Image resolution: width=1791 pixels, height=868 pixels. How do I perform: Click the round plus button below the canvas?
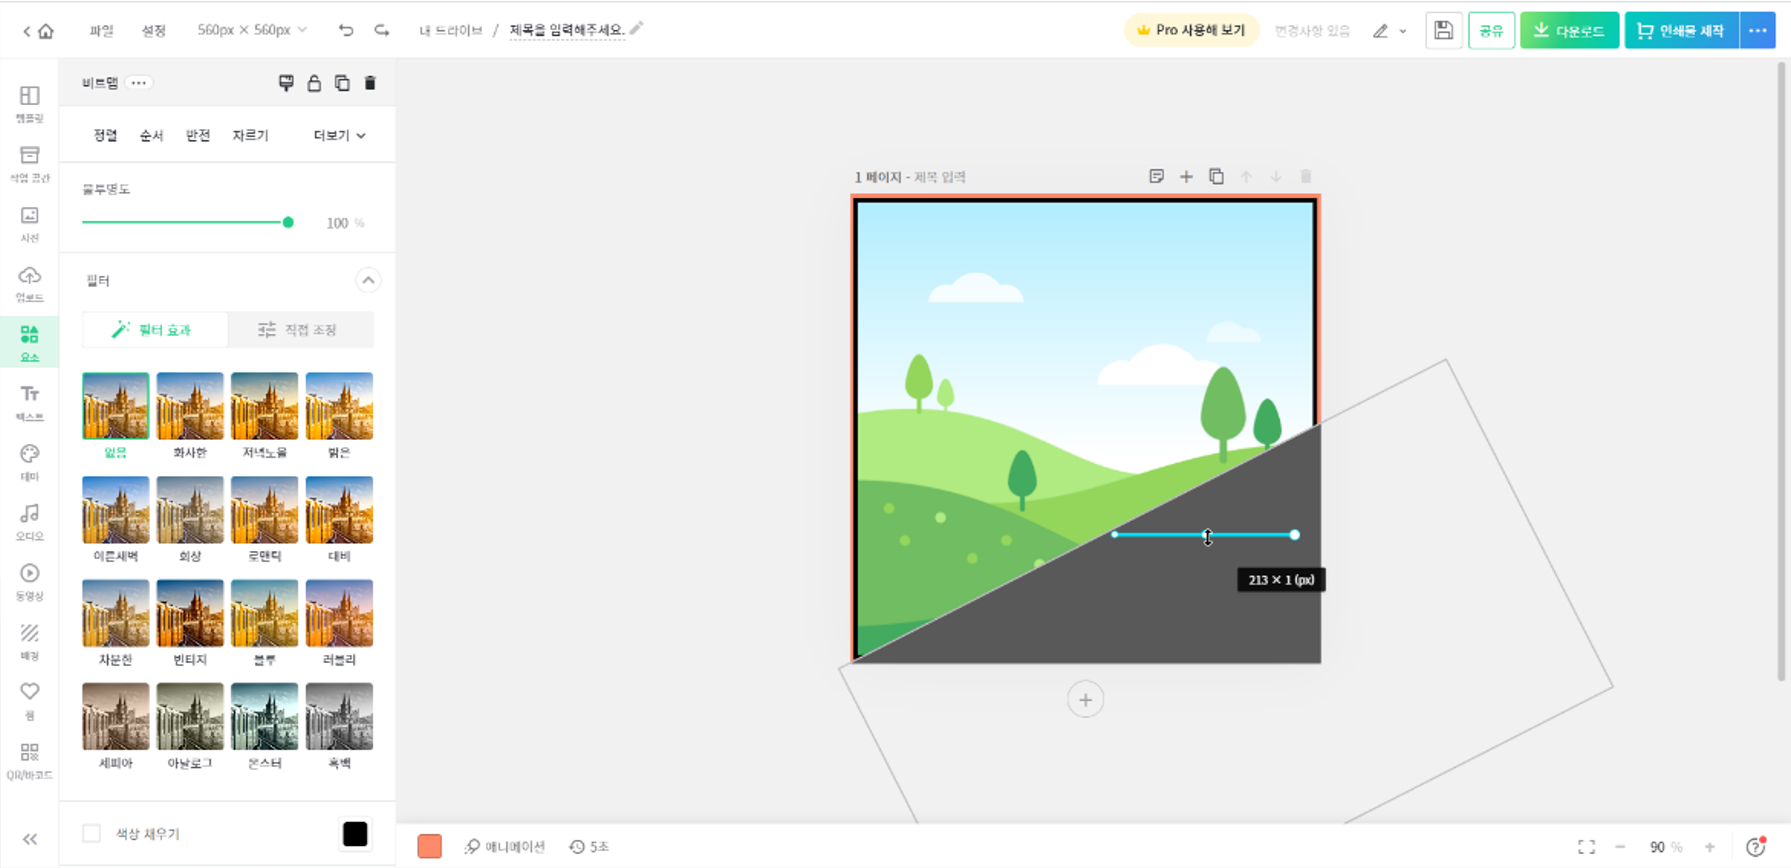point(1085,700)
